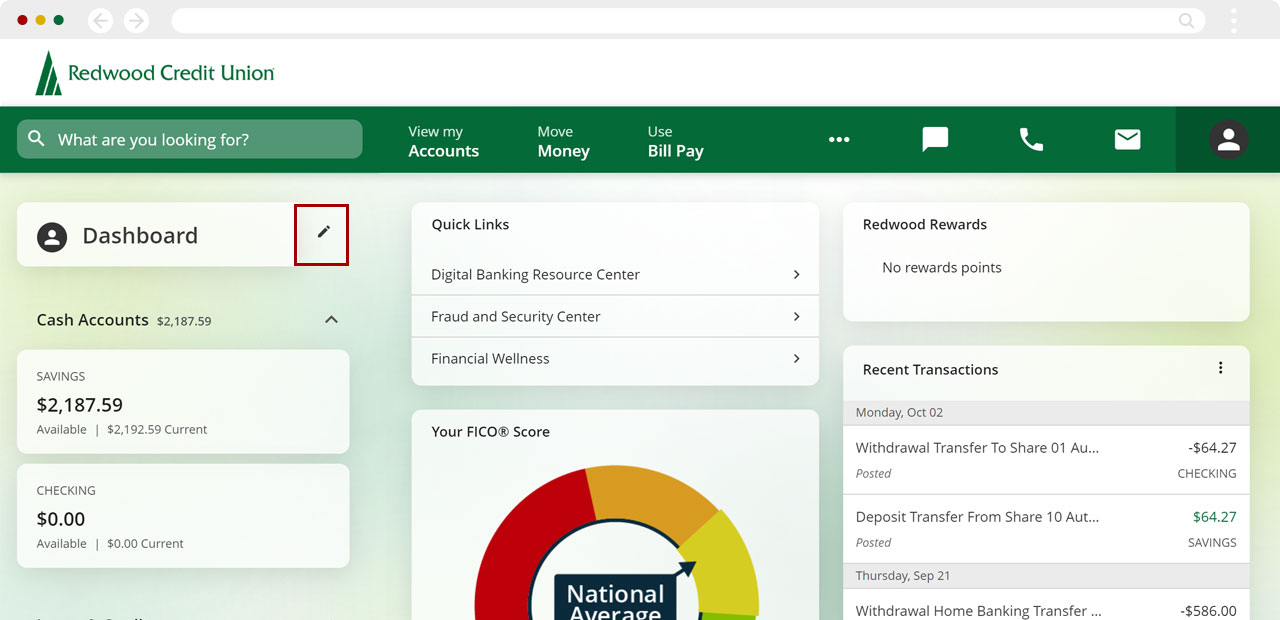This screenshot has height=620, width=1280.
Task: Click the browser address bar
Action: (x=688, y=20)
